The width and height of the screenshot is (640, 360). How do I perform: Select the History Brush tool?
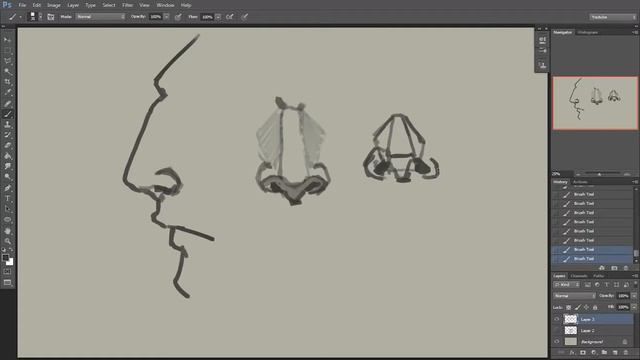click(x=7, y=135)
